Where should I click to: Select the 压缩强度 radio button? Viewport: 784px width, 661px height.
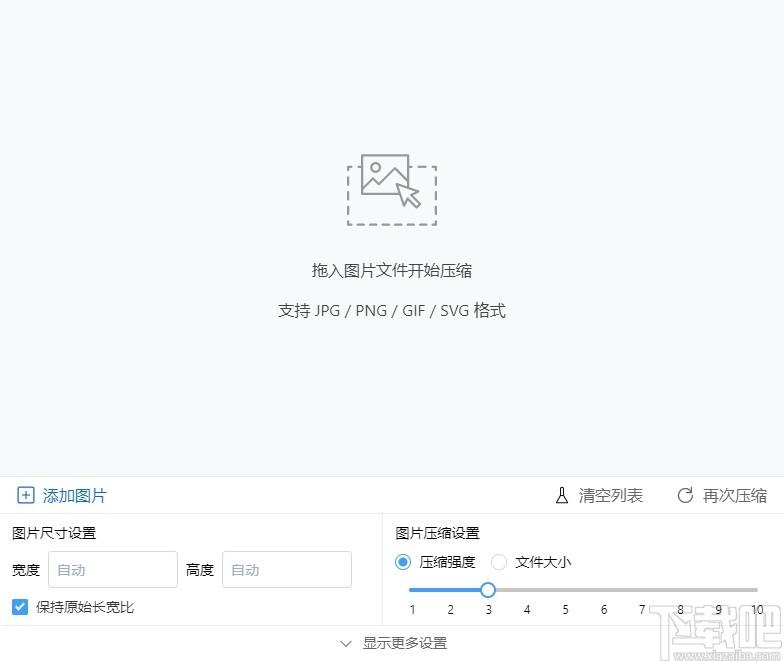click(402, 562)
